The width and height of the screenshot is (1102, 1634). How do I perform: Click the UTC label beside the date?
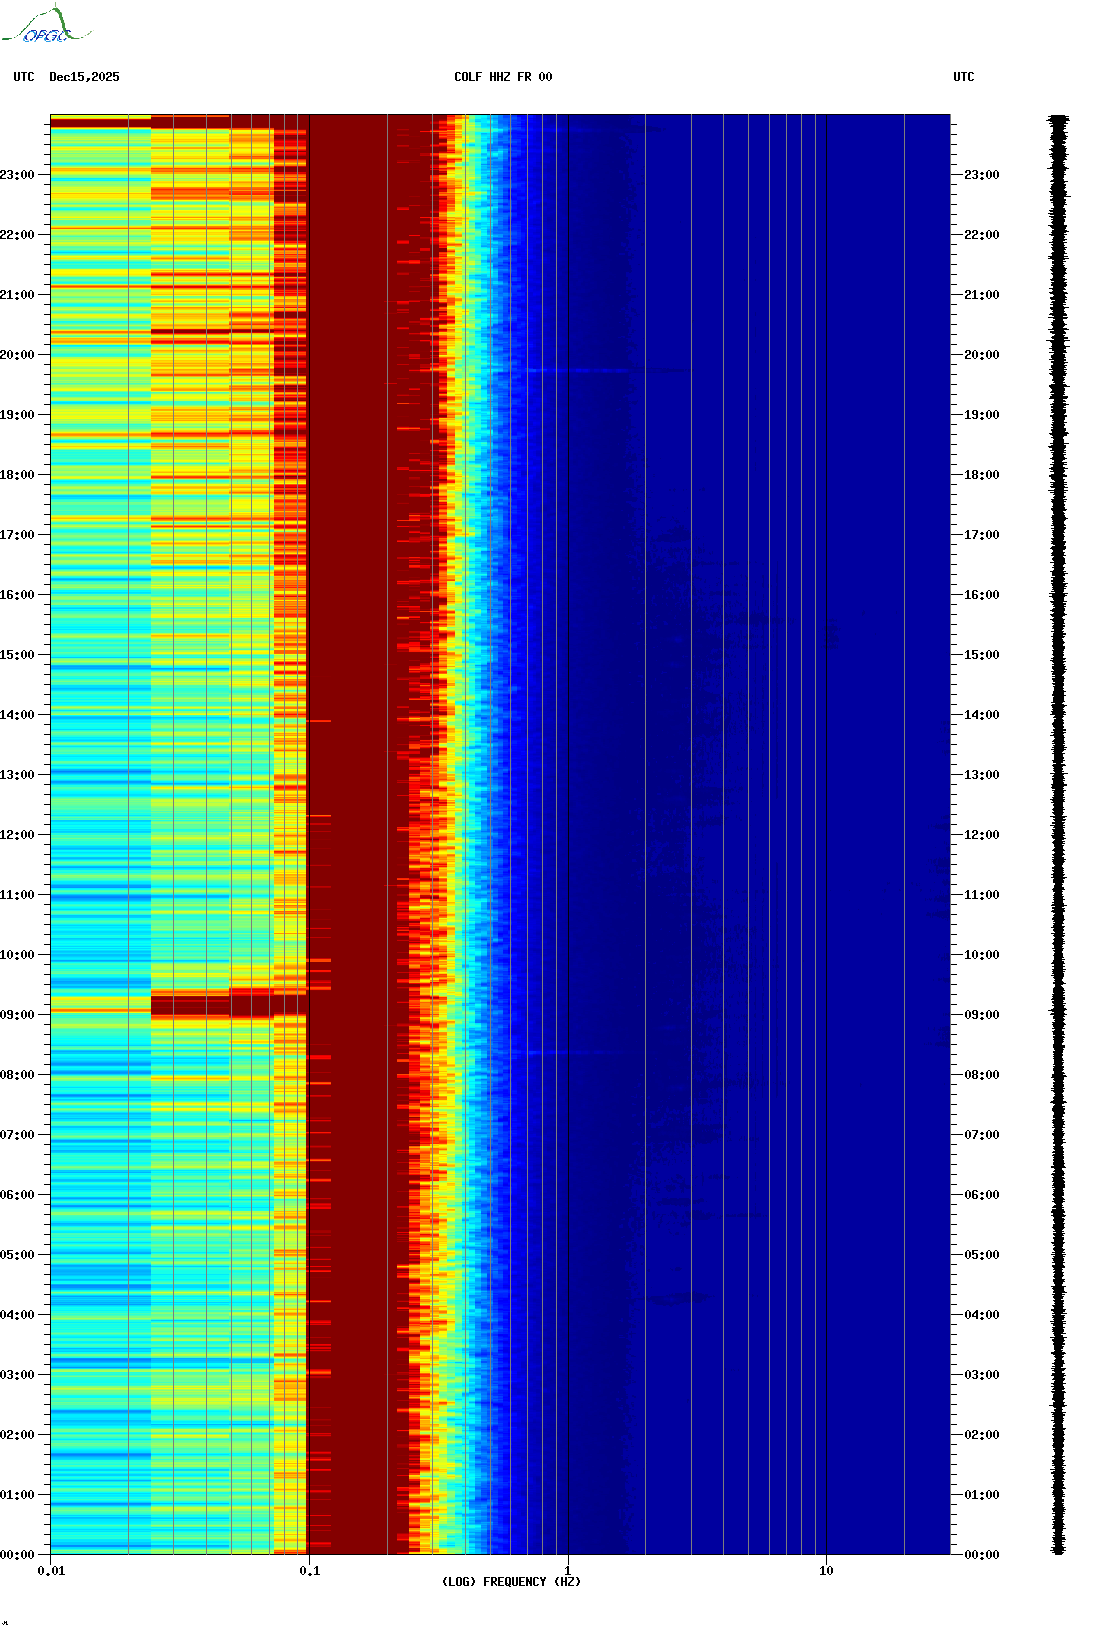click(24, 77)
